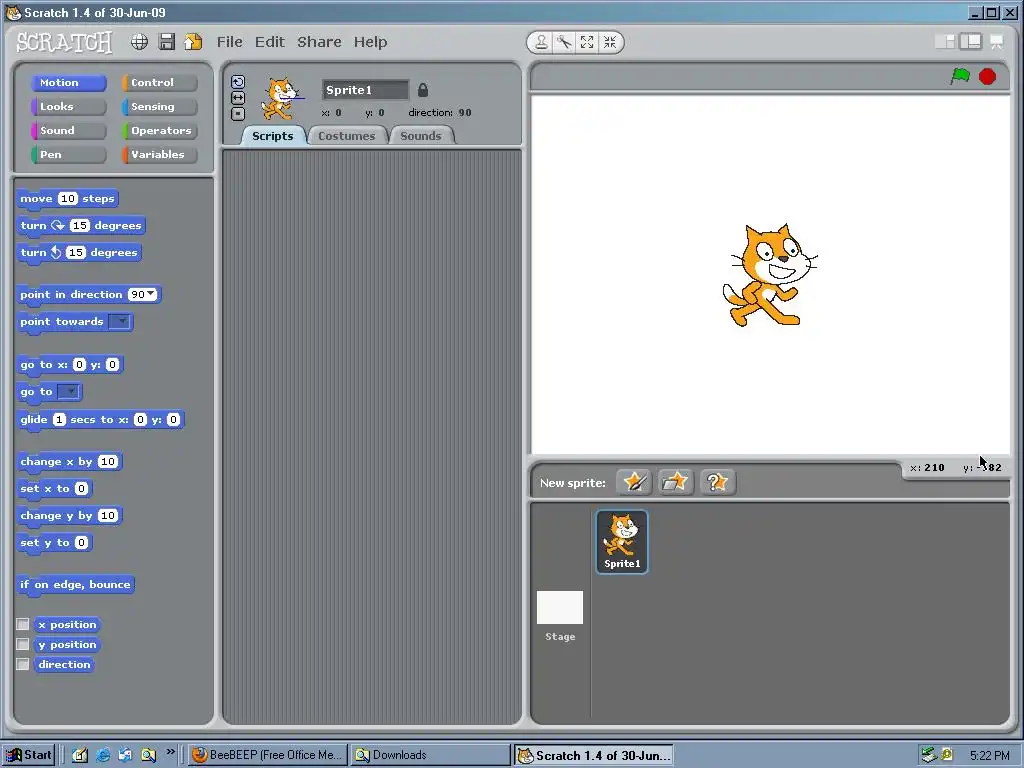The width and height of the screenshot is (1024, 768).
Task: Click the network system tray icon
Action: 928,755
